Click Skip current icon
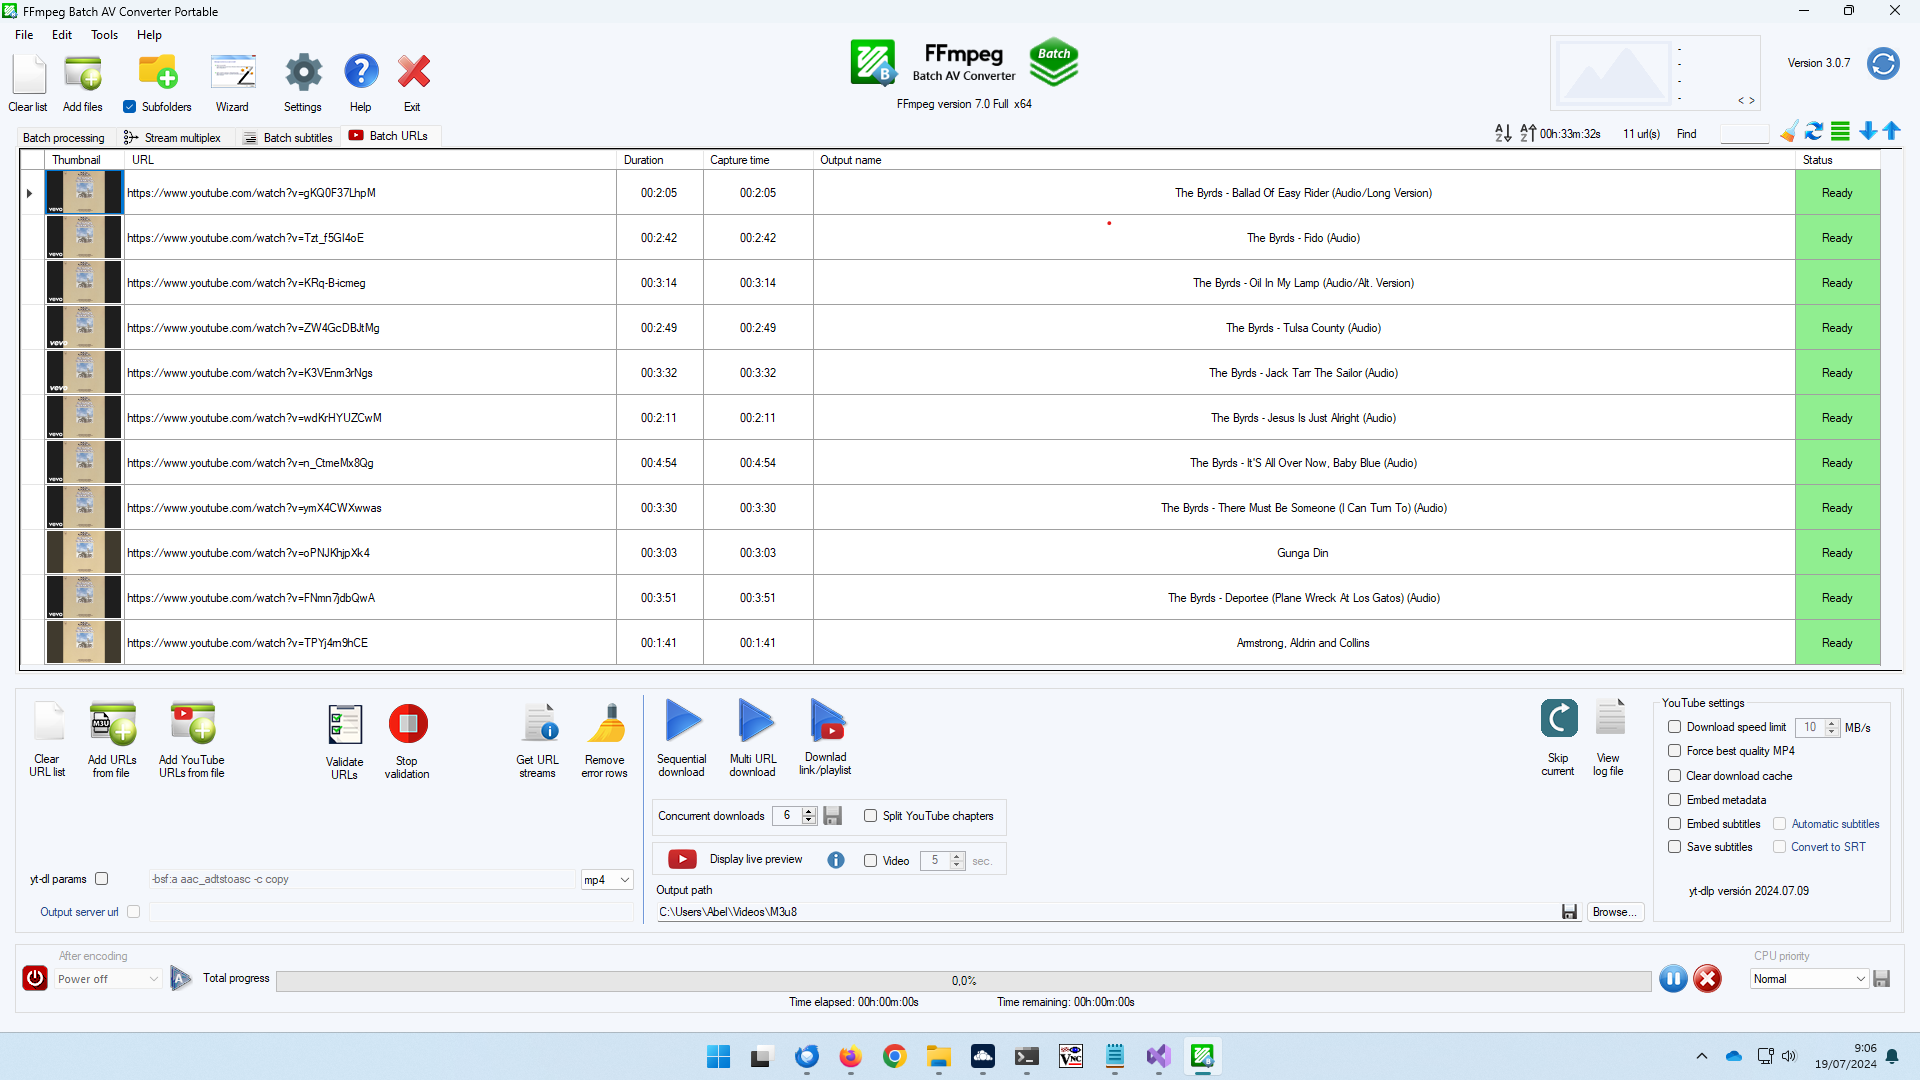 (x=1558, y=720)
